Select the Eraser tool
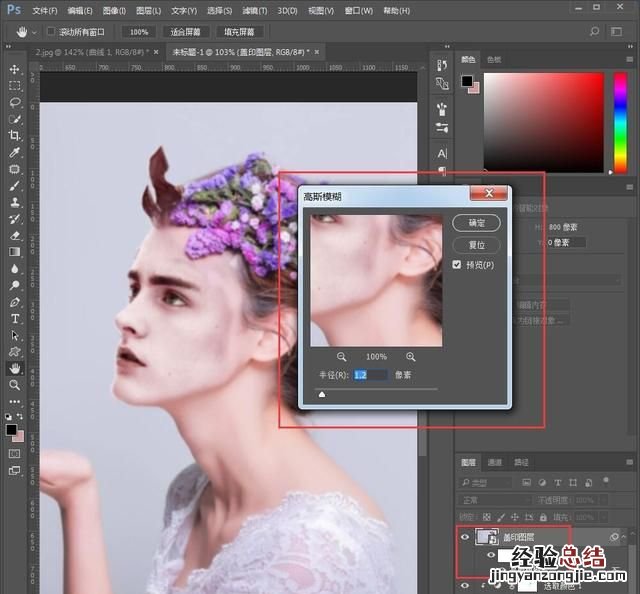This screenshot has height=594, width=640. [x=15, y=235]
